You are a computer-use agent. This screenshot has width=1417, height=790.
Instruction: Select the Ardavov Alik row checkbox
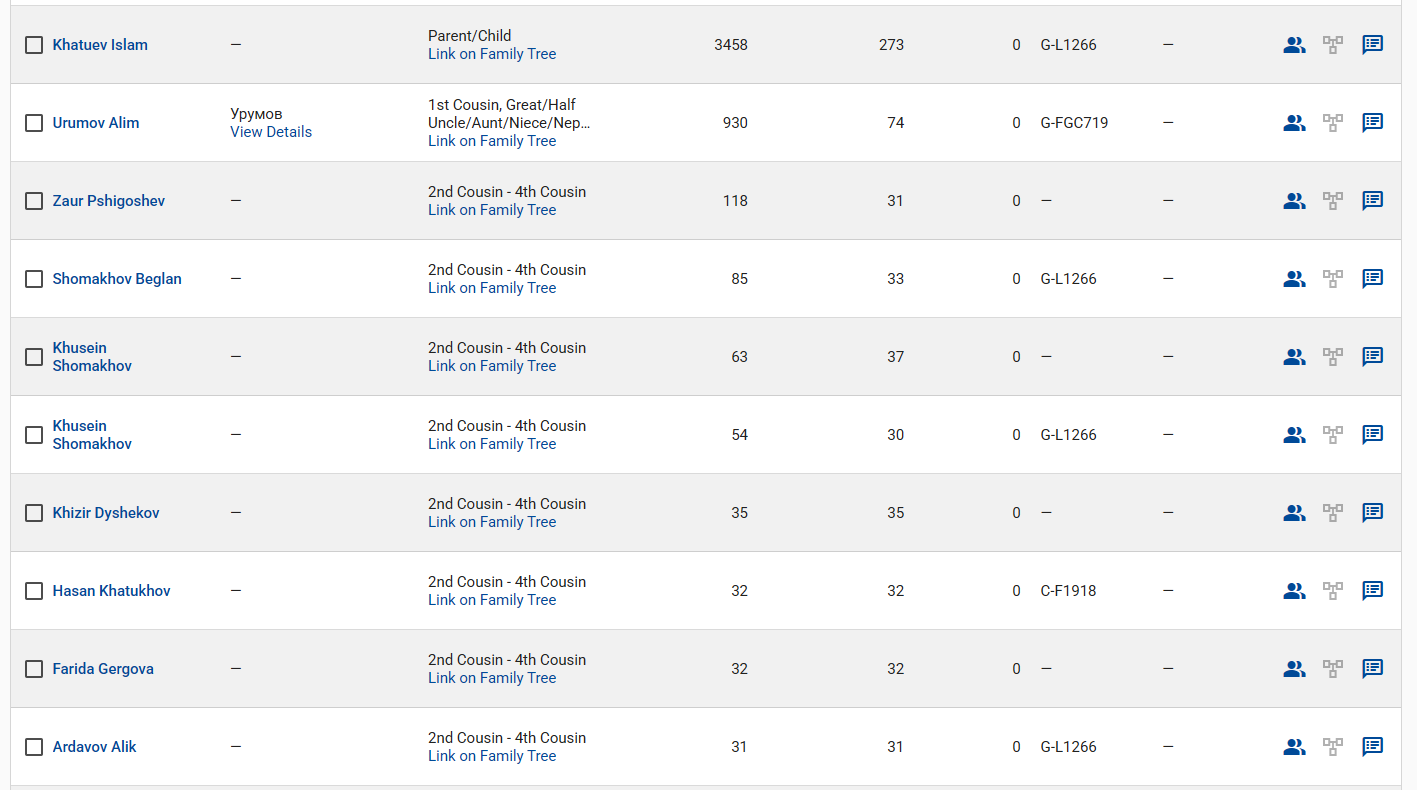pyautogui.click(x=34, y=747)
